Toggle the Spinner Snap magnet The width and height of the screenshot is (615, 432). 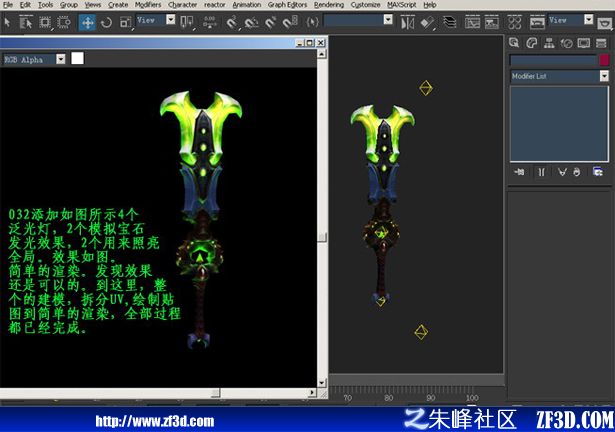pyautogui.click(x=291, y=22)
